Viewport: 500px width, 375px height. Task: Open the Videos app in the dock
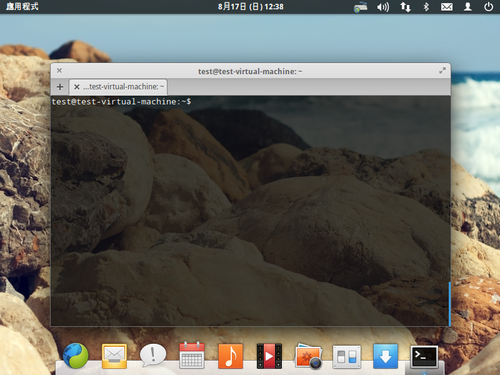pyautogui.click(x=269, y=356)
